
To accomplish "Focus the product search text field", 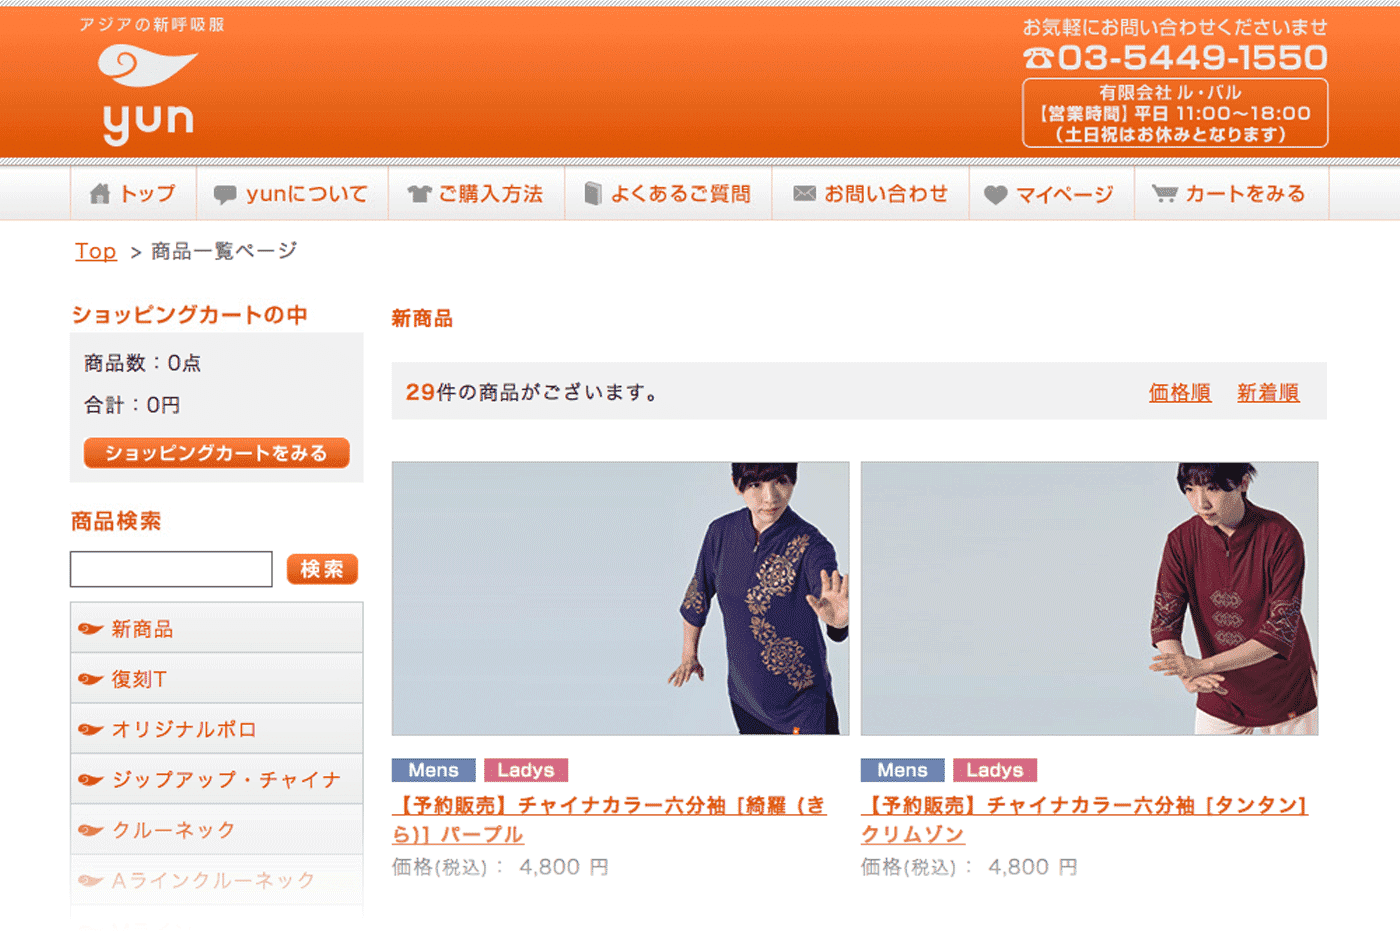I will pos(171,569).
